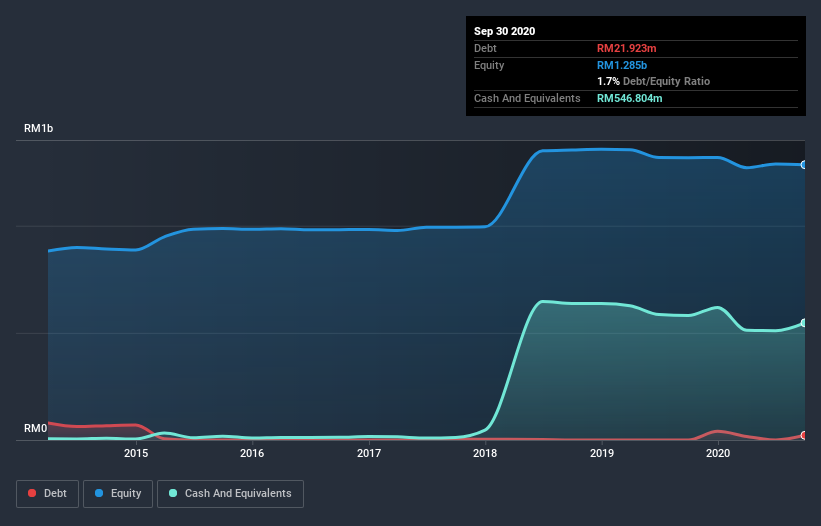Image resolution: width=821 pixels, height=526 pixels.
Task: Click the RM21.923m debt value
Action: 626,48
